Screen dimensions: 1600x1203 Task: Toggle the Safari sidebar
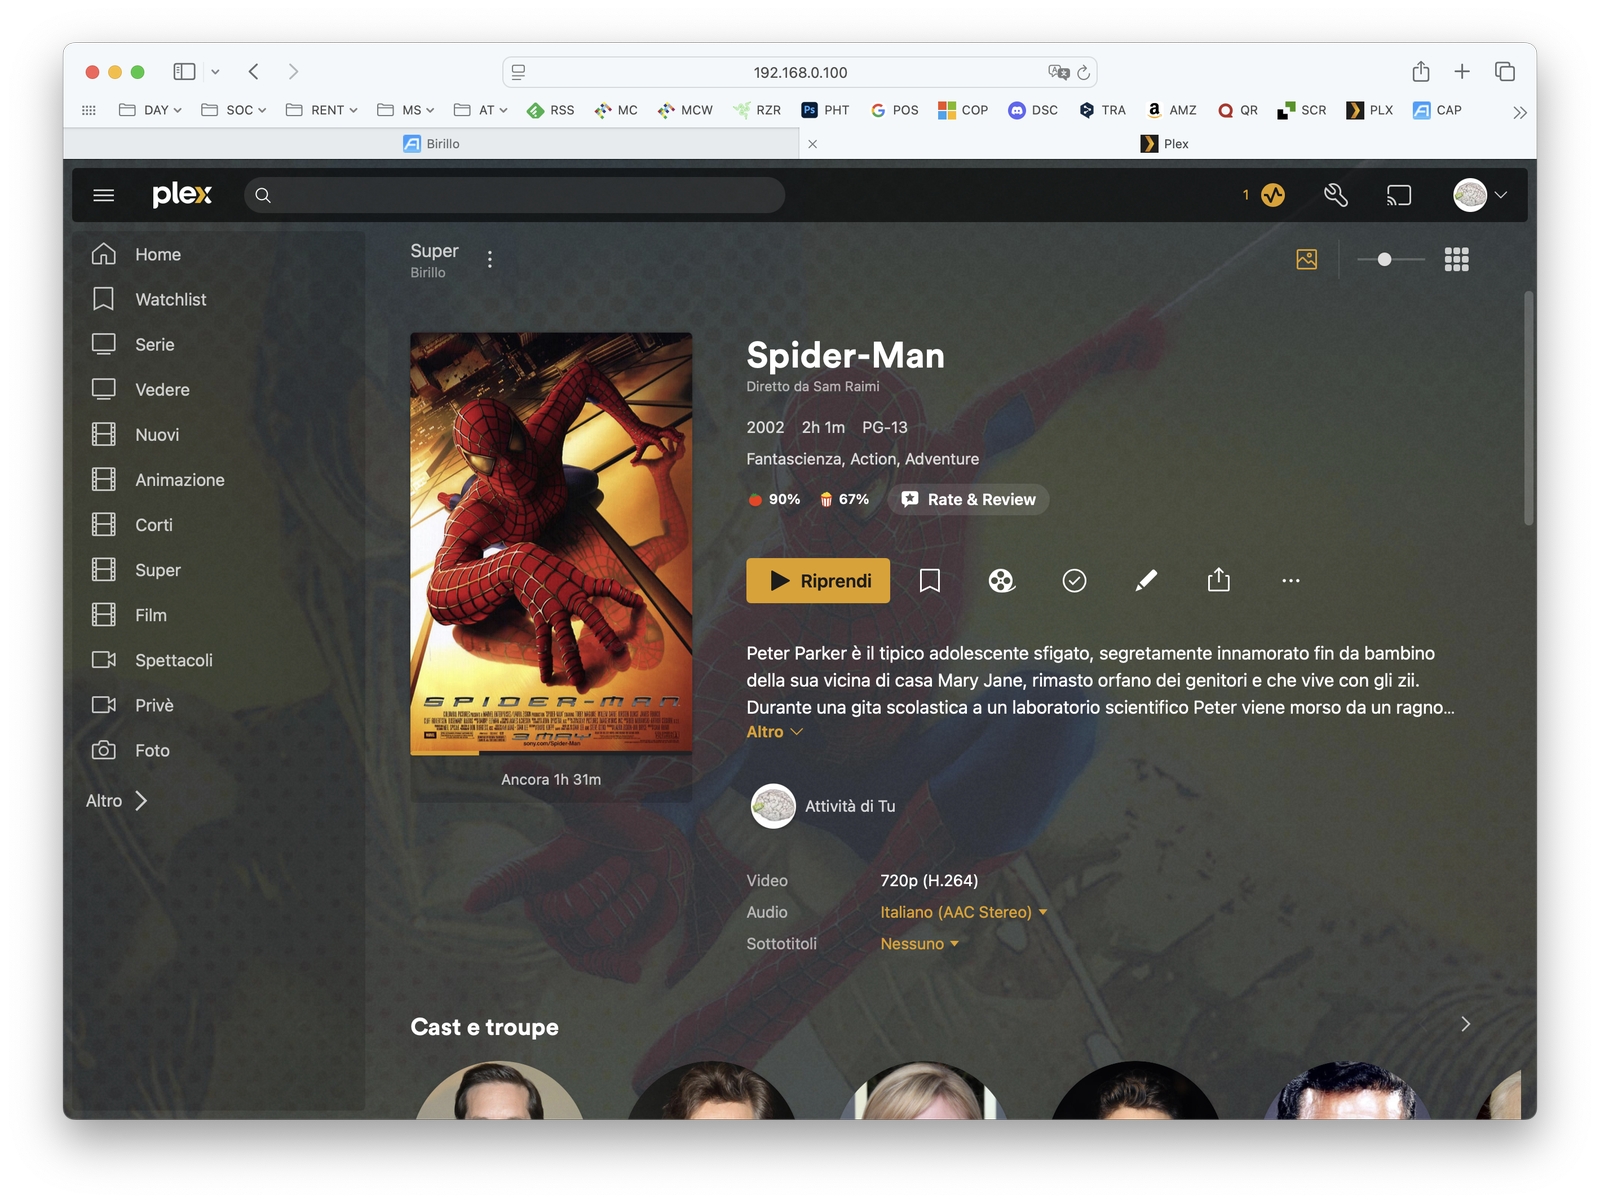point(184,71)
